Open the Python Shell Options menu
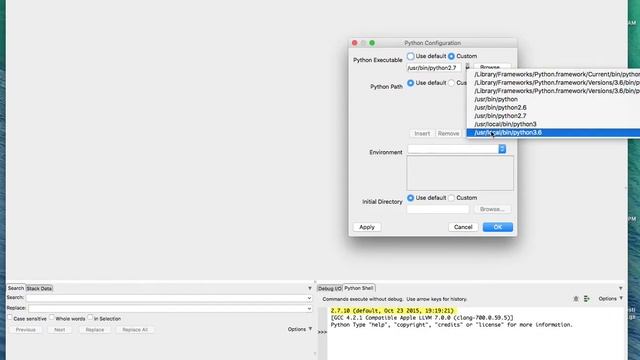This screenshot has width=640, height=360. [611, 299]
